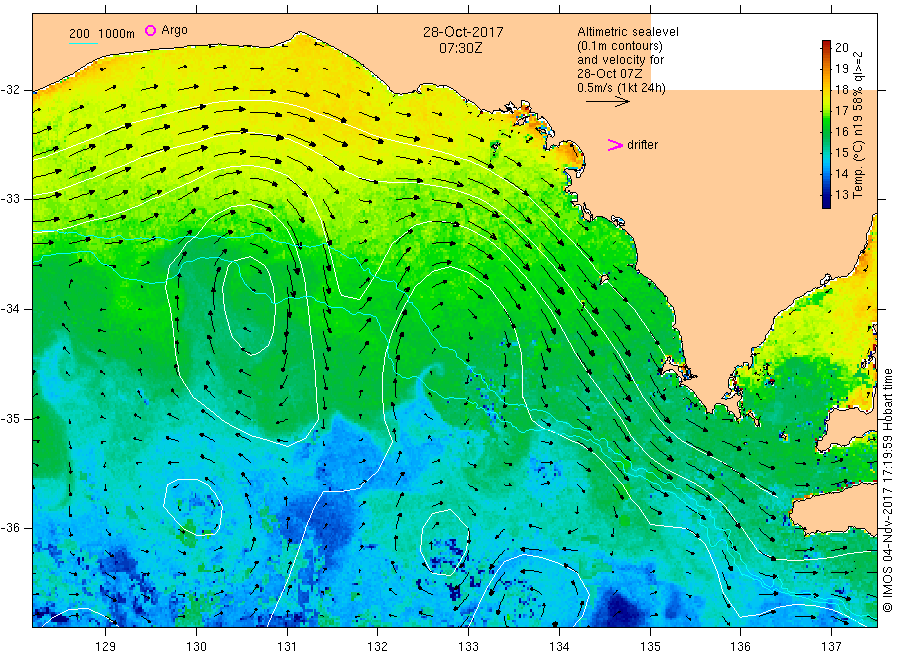Click color bar value 20
This screenshot has width=900, height=660.
pyautogui.click(x=841, y=48)
